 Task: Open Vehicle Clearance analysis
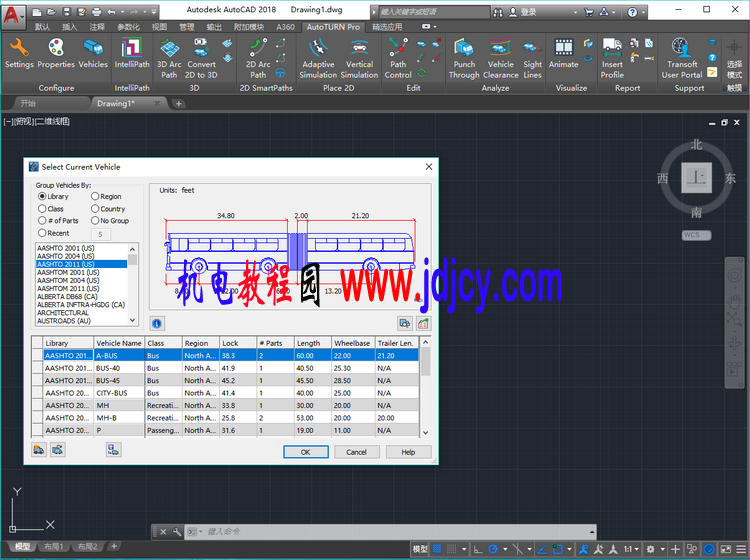pyautogui.click(x=500, y=58)
